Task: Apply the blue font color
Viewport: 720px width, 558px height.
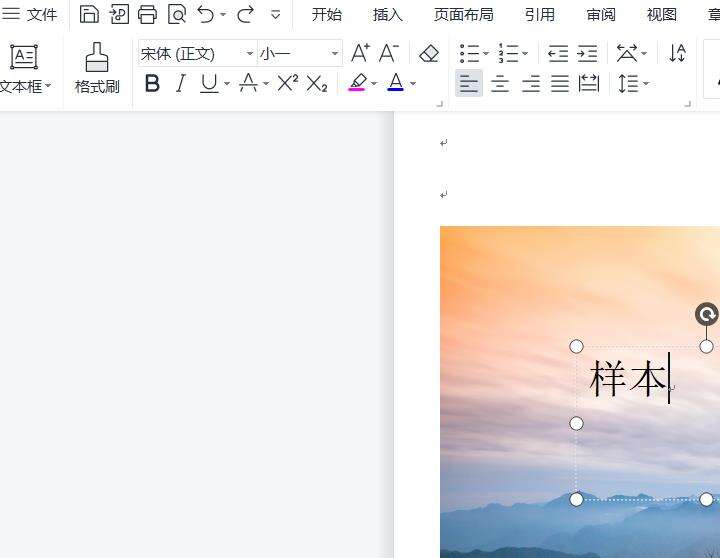Action: tap(395, 83)
